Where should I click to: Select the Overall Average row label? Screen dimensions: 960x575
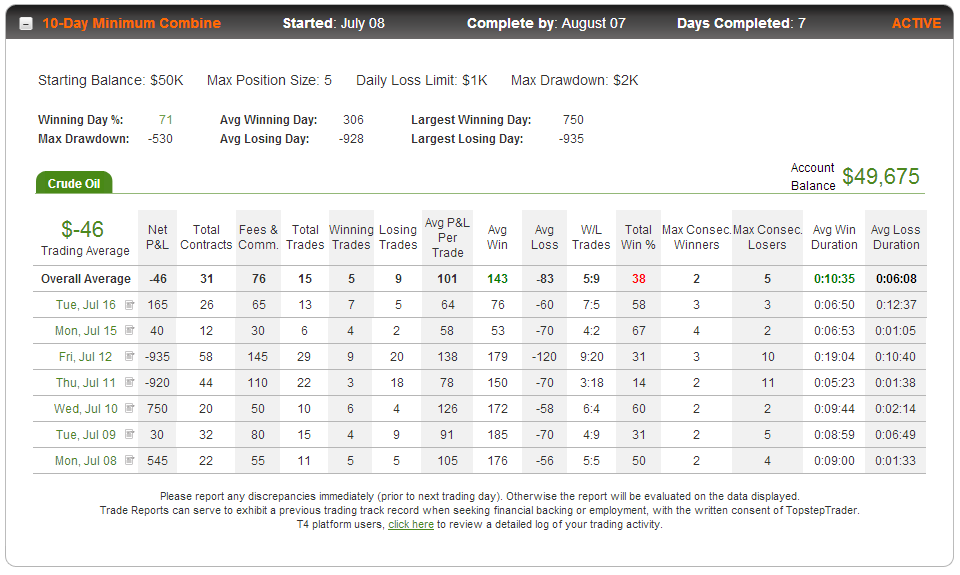click(x=86, y=279)
